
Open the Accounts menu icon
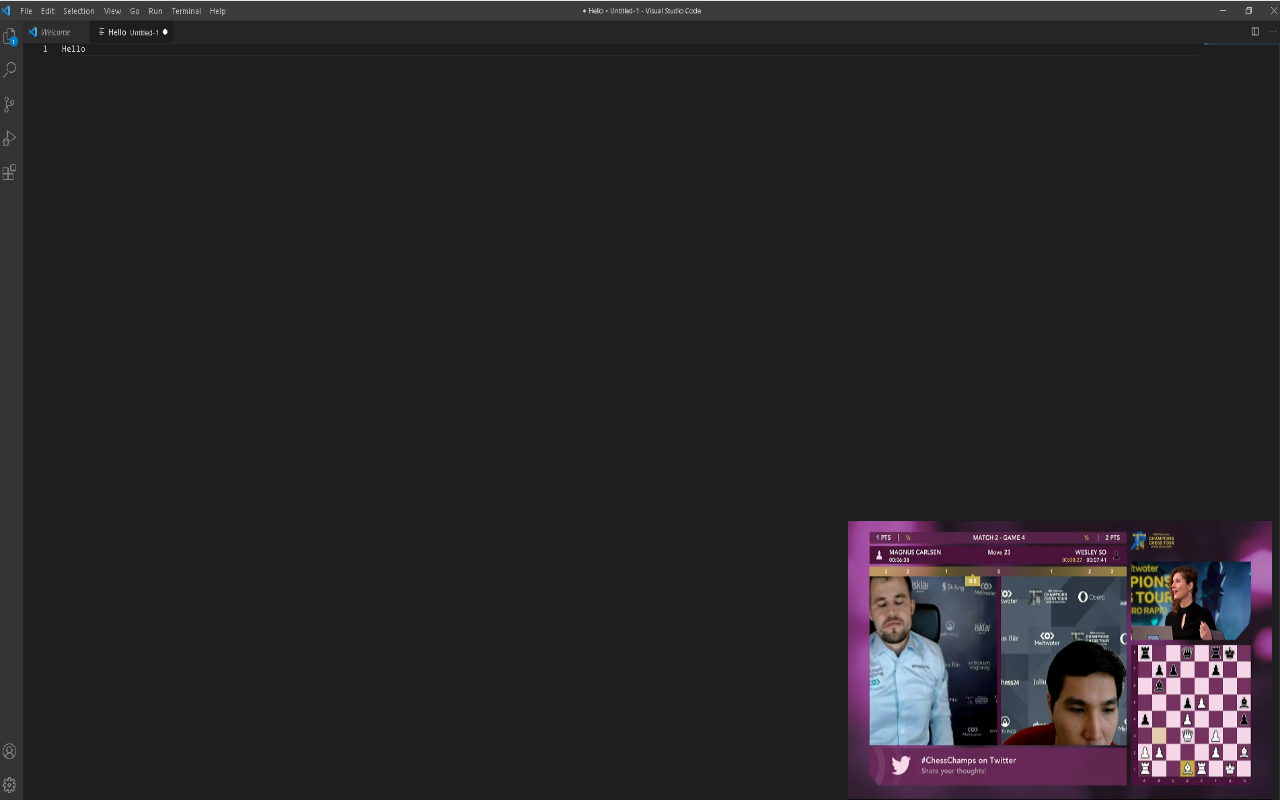point(10,751)
